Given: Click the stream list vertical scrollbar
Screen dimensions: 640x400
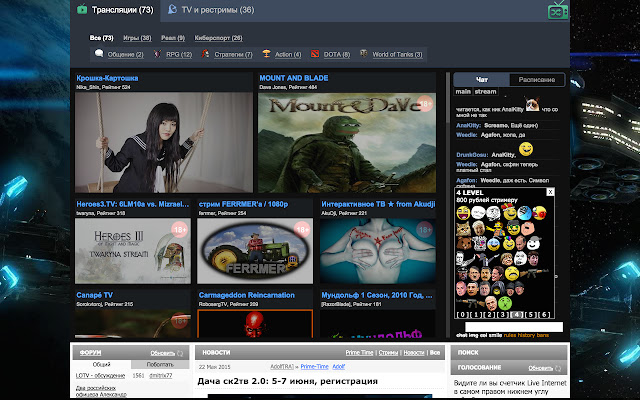Looking at the screenshot, I should [448, 204].
